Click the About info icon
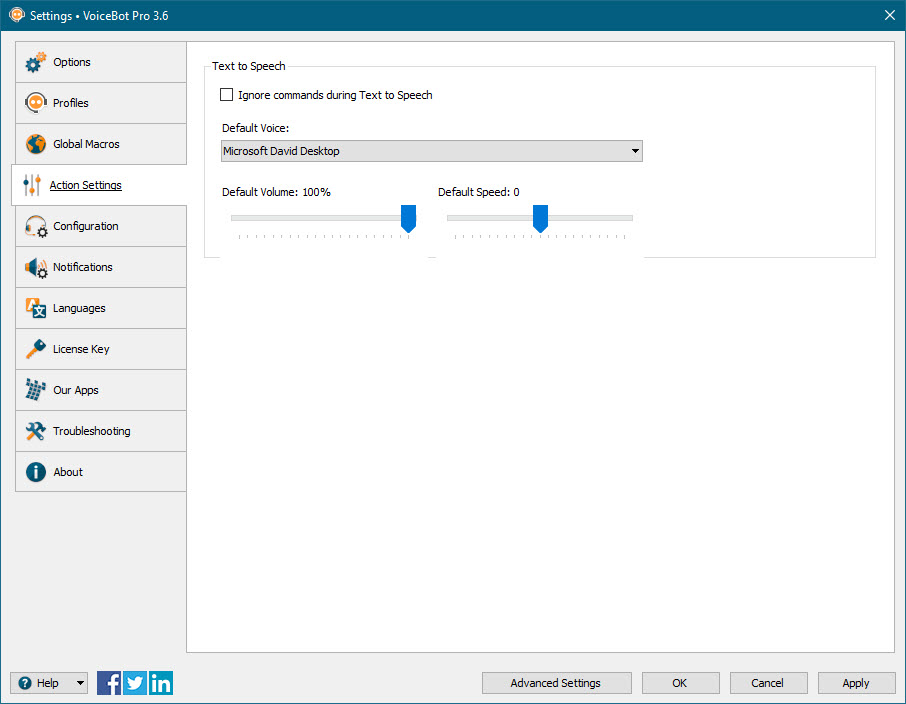The image size is (906, 704). tap(35, 472)
